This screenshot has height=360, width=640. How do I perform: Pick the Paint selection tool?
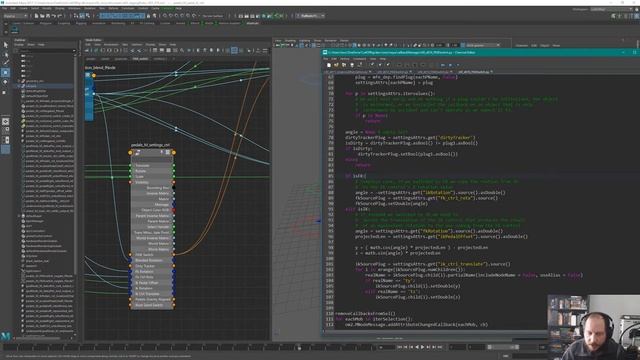point(6,63)
